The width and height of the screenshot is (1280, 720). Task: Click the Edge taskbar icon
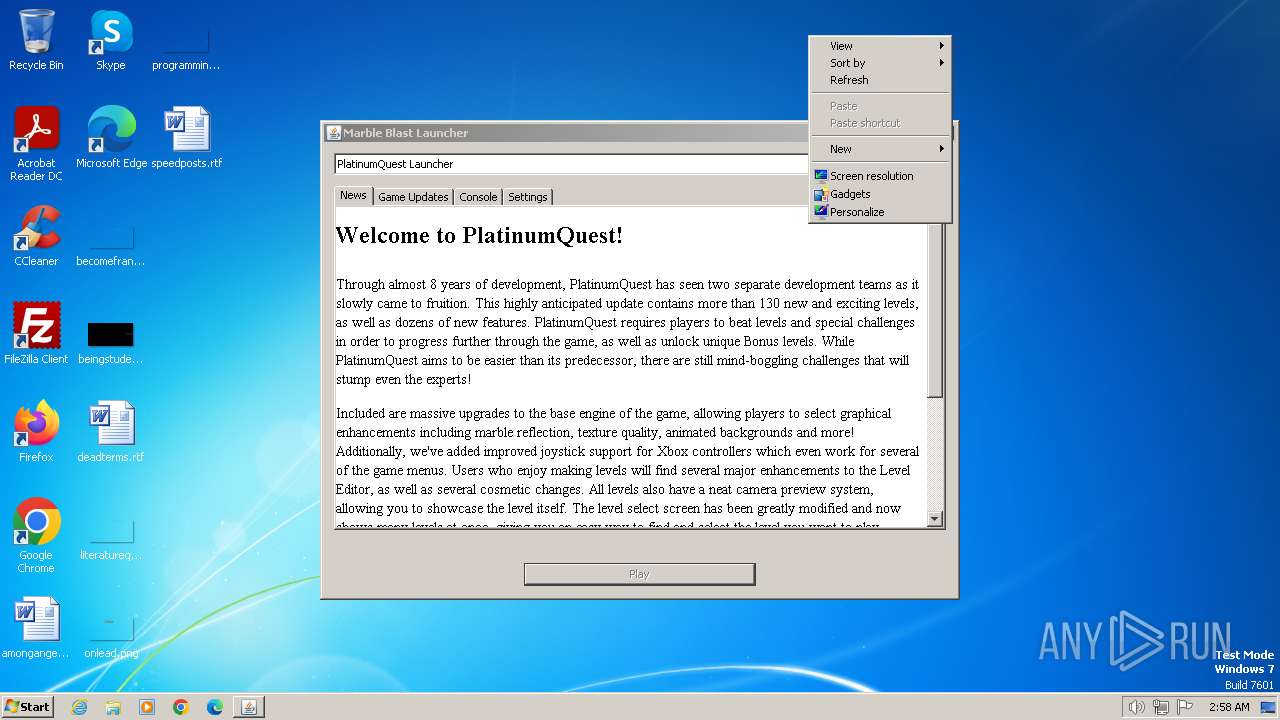click(x=215, y=707)
